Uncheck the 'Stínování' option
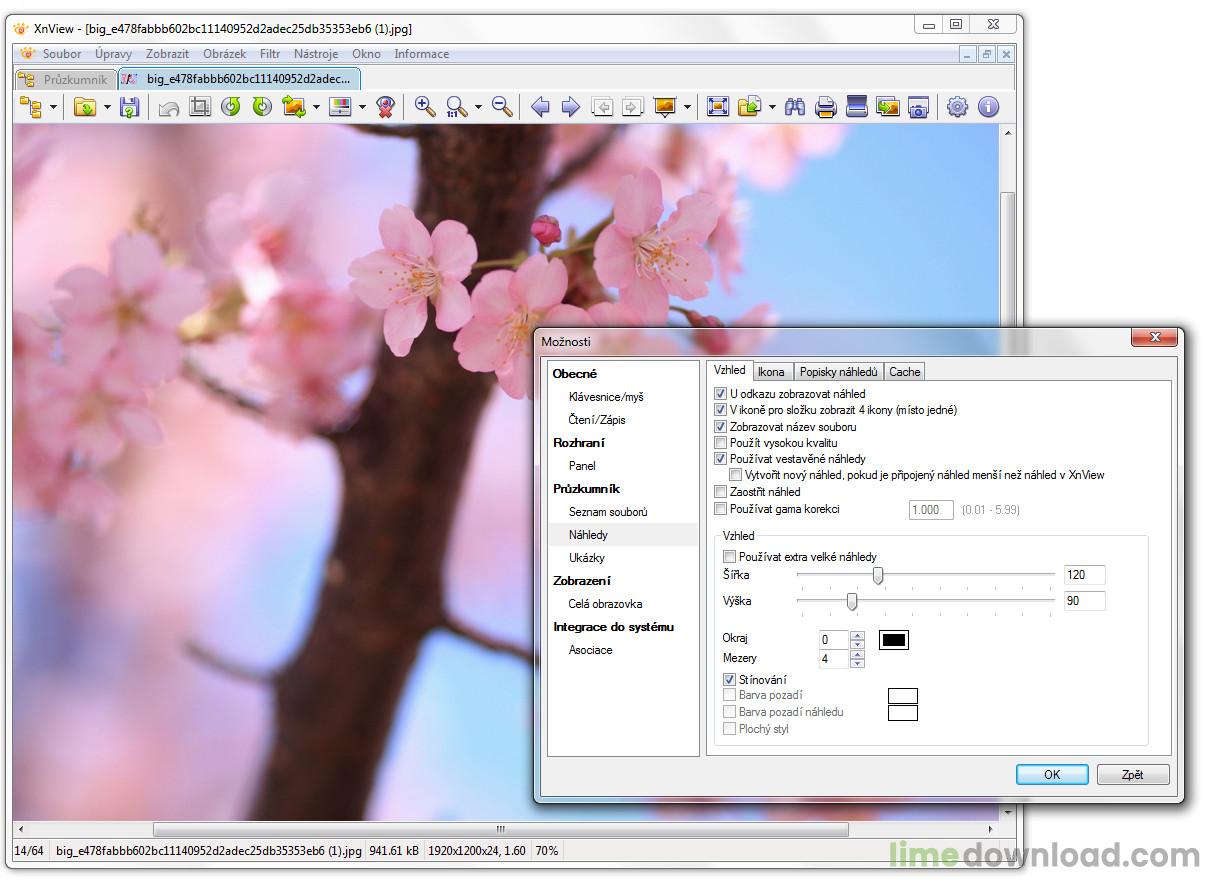Viewport: 1207px width, 886px height. (730, 679)
